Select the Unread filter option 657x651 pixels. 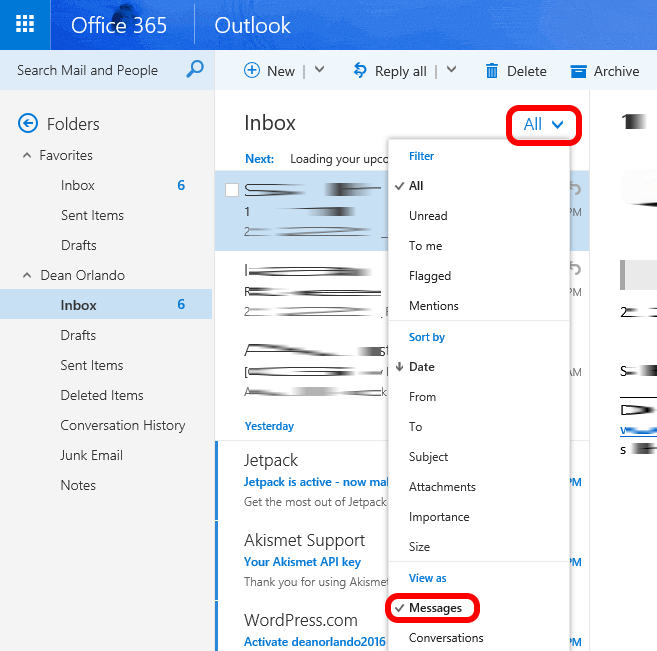(x=428, y=216)
